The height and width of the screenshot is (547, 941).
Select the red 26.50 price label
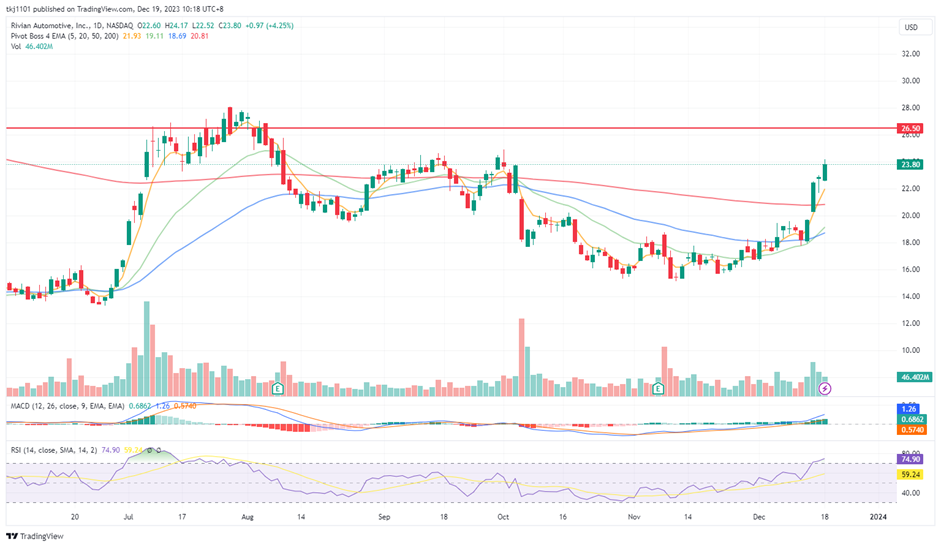point(911,129)
